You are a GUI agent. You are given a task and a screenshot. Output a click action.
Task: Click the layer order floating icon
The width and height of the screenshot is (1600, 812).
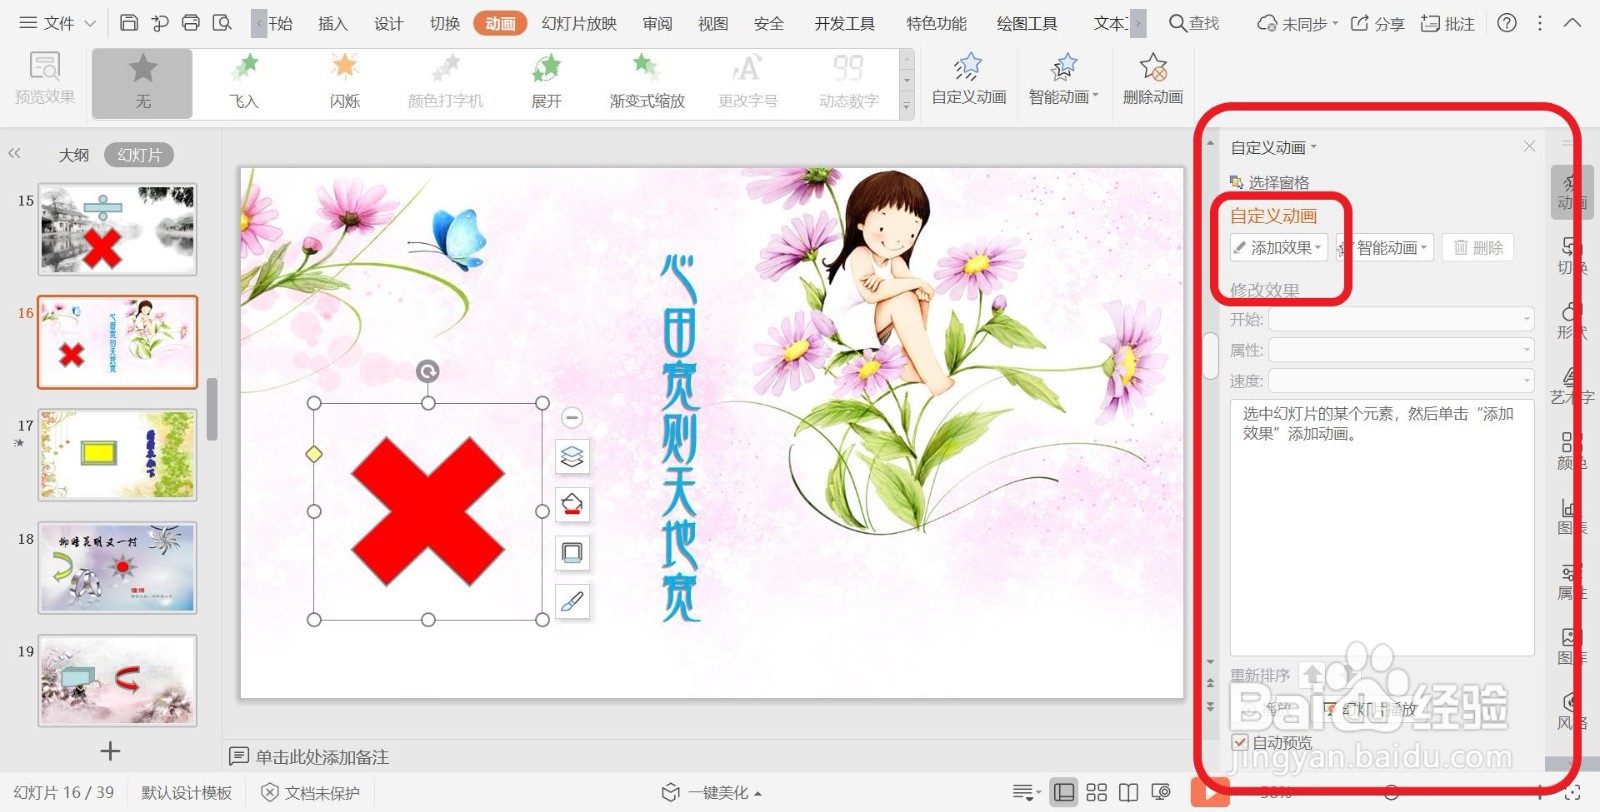(572, 457)
